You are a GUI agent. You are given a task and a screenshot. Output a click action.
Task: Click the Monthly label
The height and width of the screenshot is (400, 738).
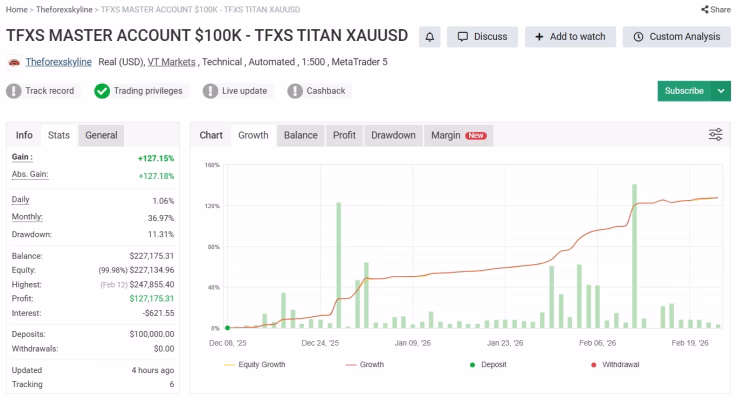27,217
